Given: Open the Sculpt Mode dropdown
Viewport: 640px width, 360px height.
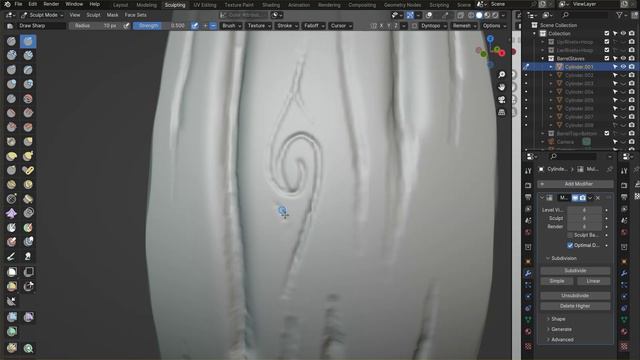Looking at the screenshot, I should point(42,15).
